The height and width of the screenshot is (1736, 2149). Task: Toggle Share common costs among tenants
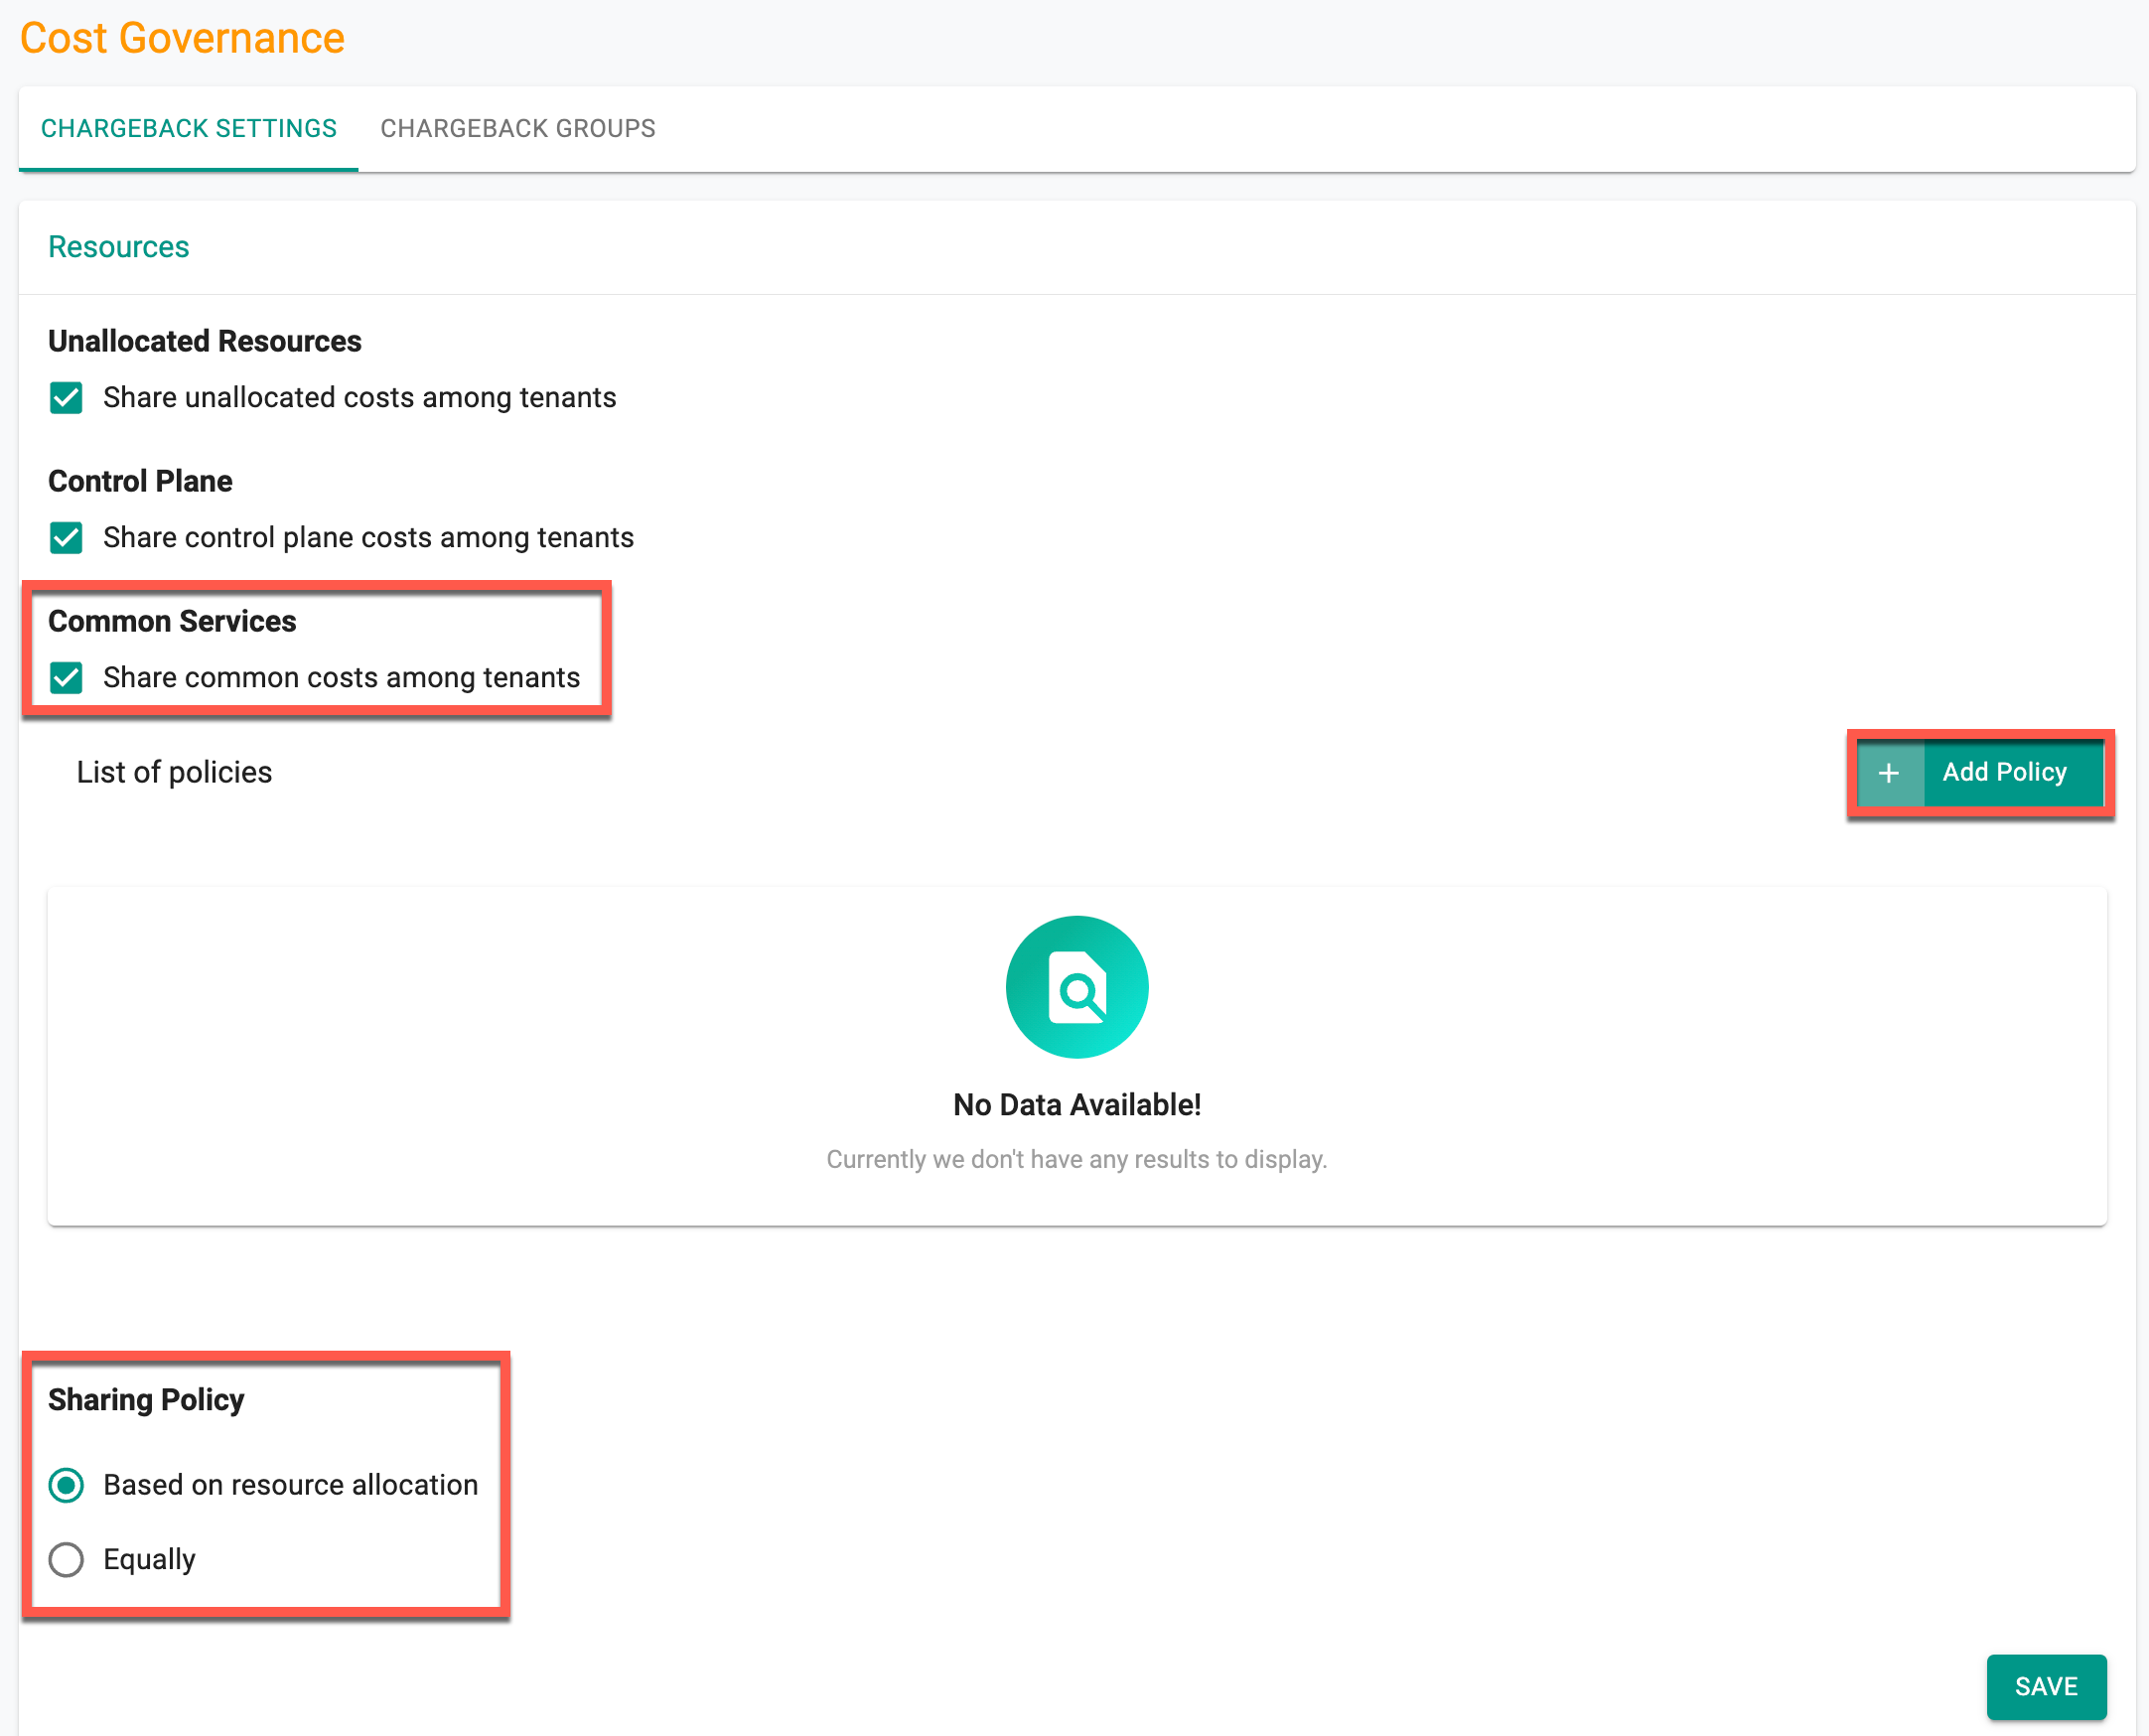point(66,676)
